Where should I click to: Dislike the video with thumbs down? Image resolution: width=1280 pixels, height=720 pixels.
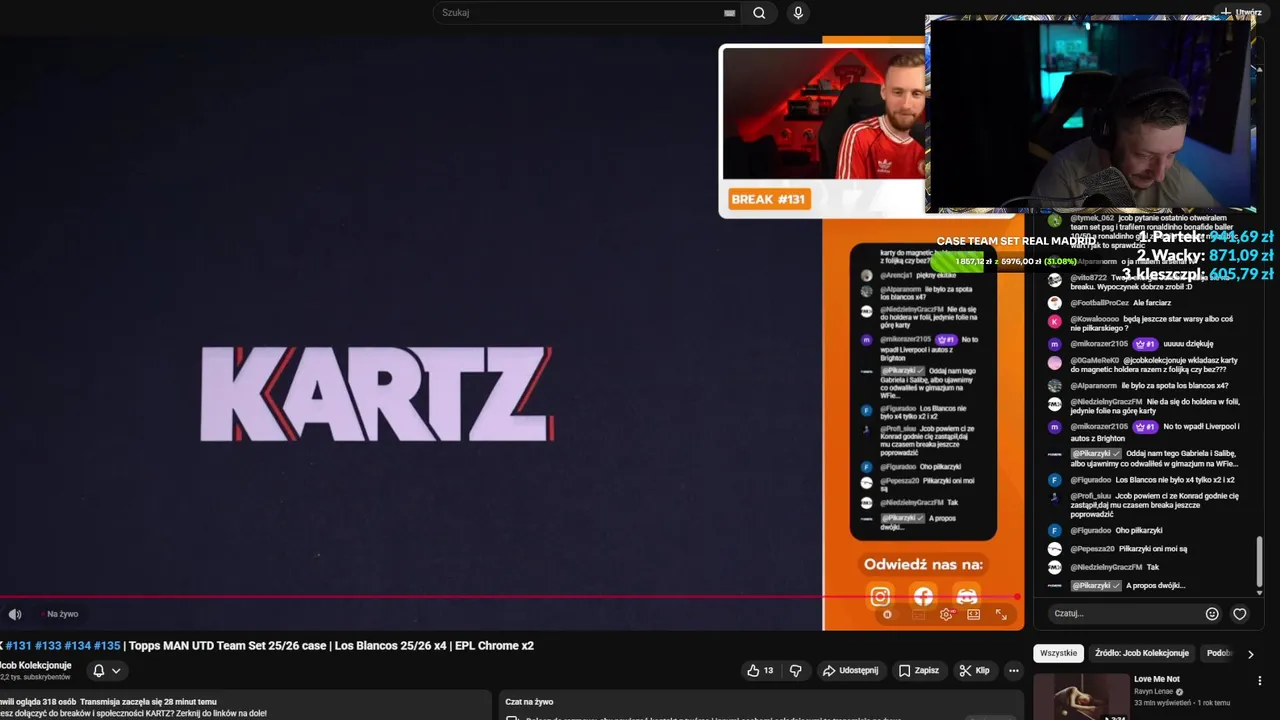pyautogui.click(x=796, y=670)
